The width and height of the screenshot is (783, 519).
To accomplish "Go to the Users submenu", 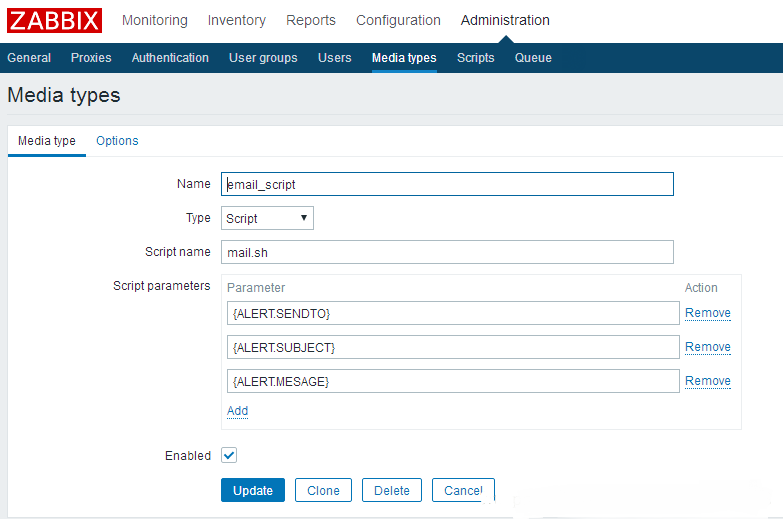I will point(334,58).
